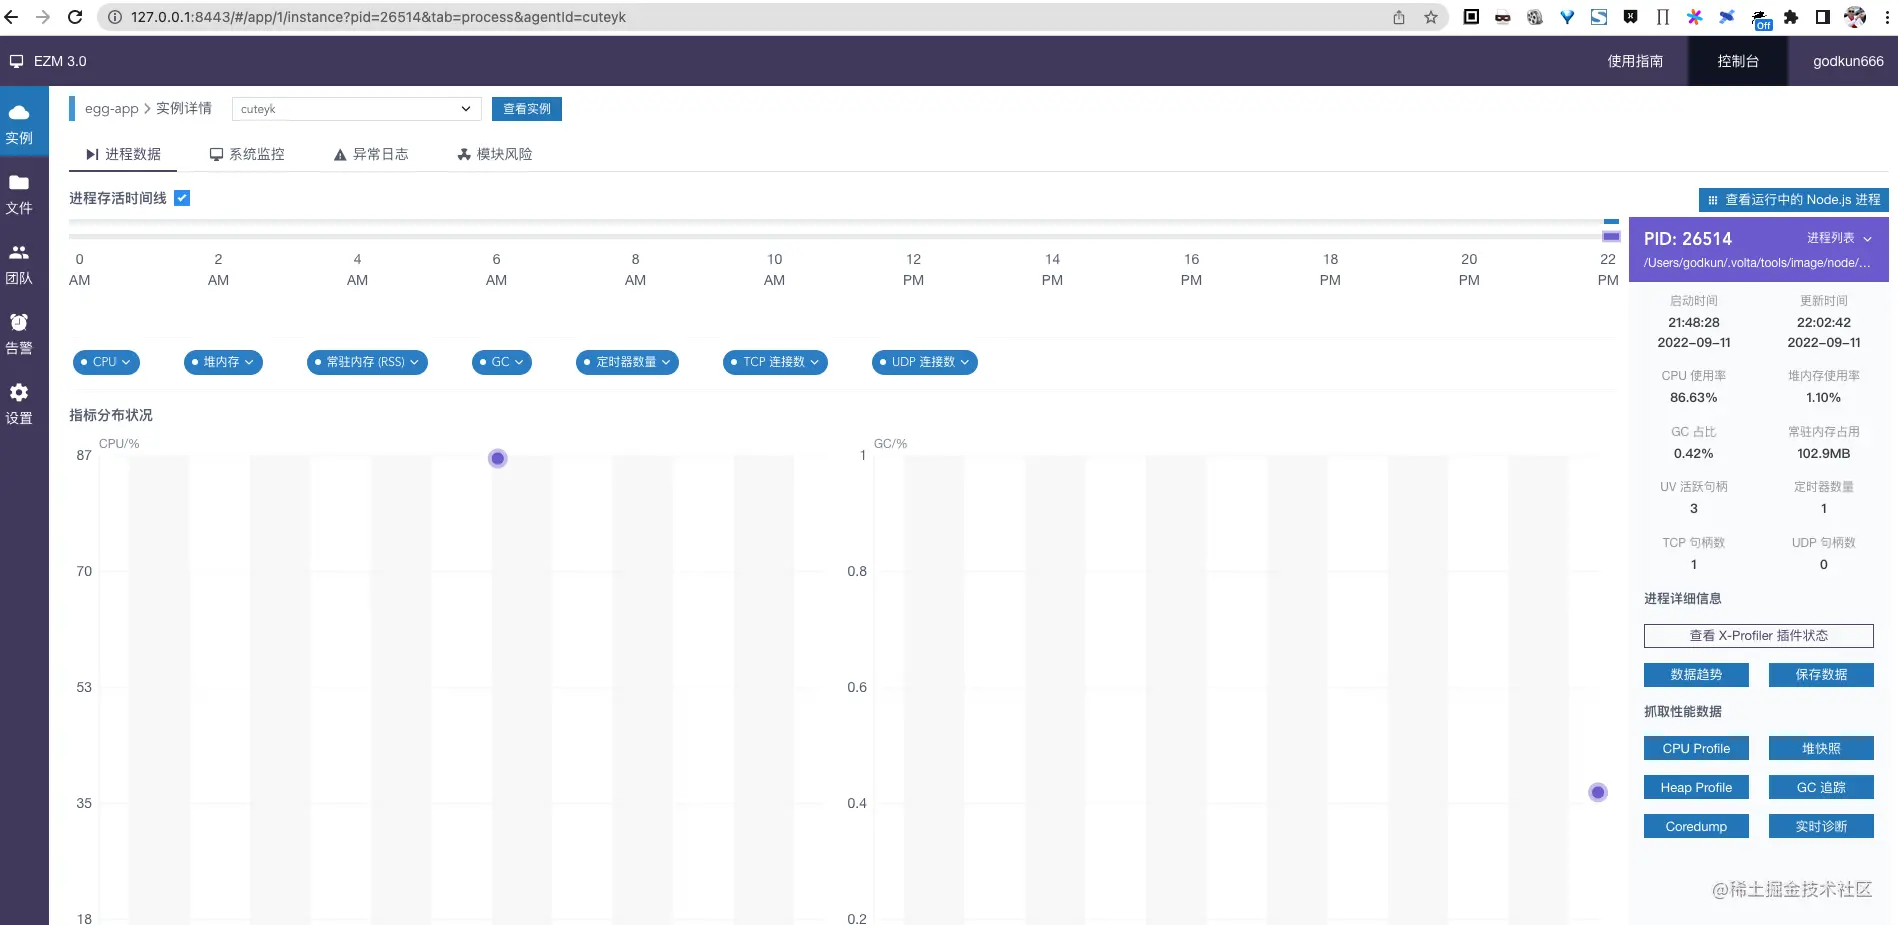The image size is (1898, 925).
Task: Open the 文件 sidebar section
Action: point(19,194)
